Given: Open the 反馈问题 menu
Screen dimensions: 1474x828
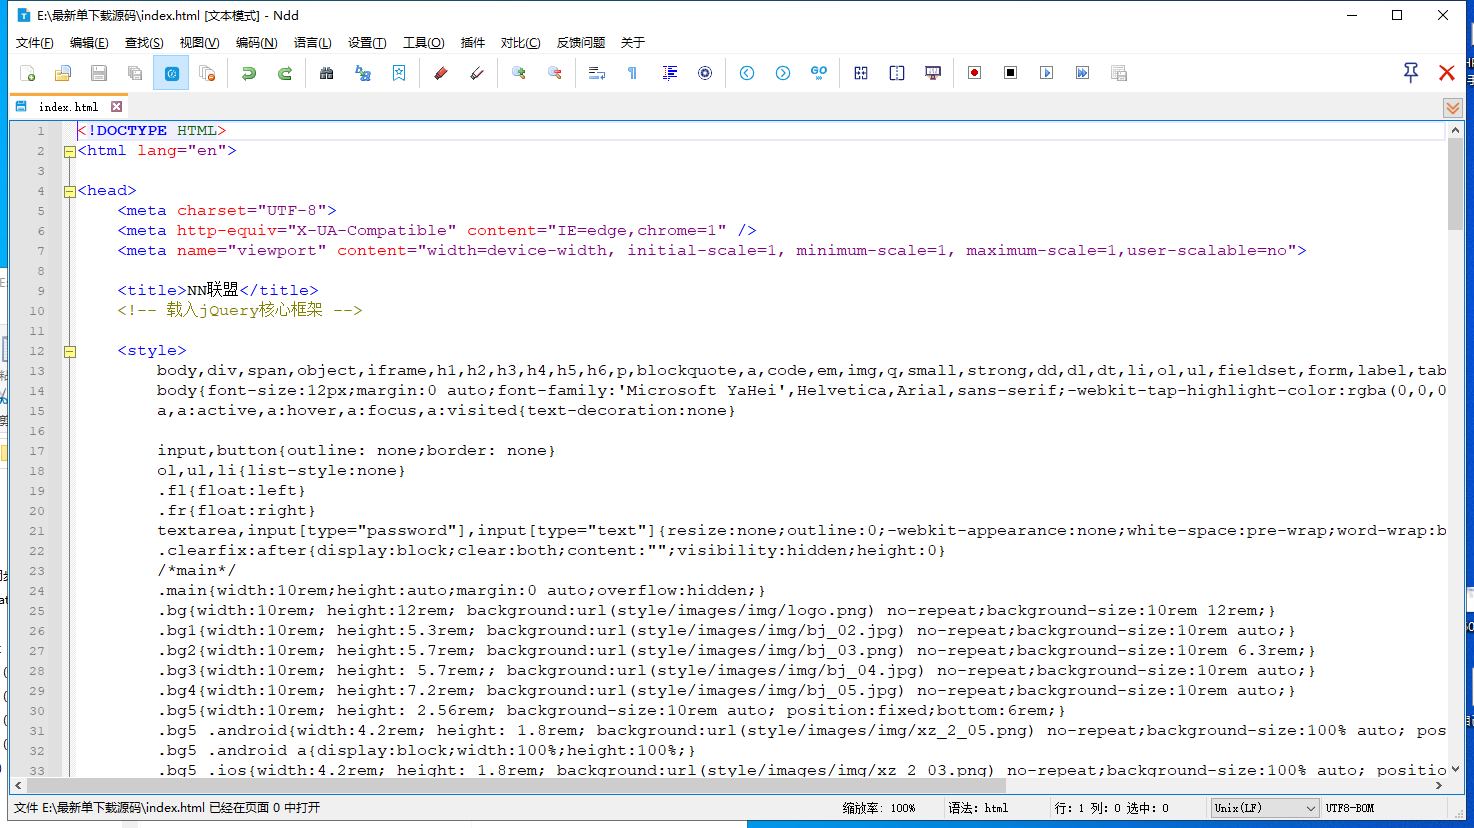Looking at the screenshot, I should pyautogui.click(x=581, y=42).
